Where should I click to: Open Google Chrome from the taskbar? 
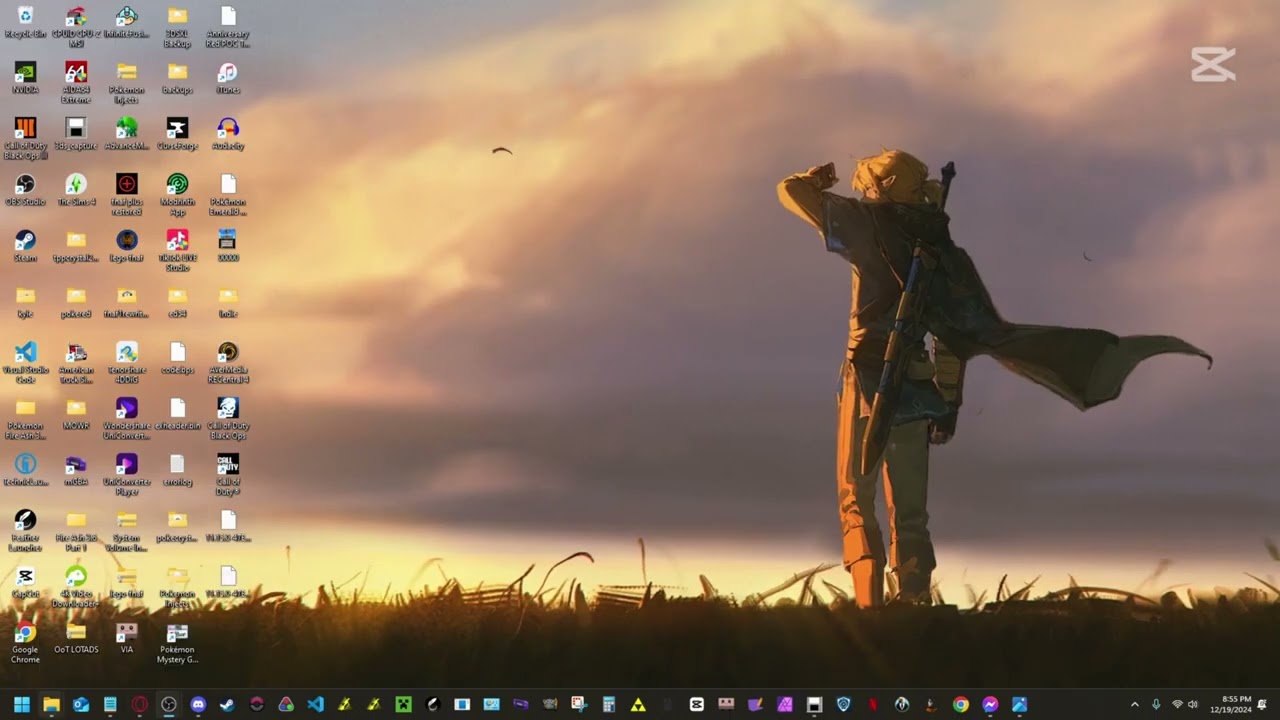pyautogui.click(x=961, y=704)
